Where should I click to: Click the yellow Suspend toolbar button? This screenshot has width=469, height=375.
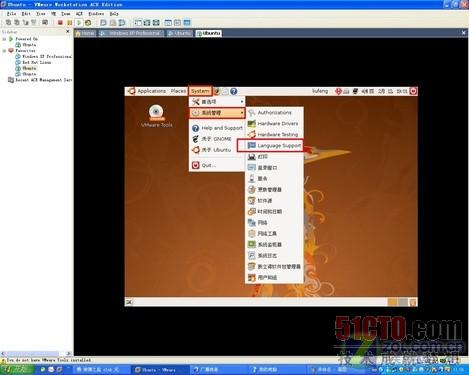pos(69,23)
